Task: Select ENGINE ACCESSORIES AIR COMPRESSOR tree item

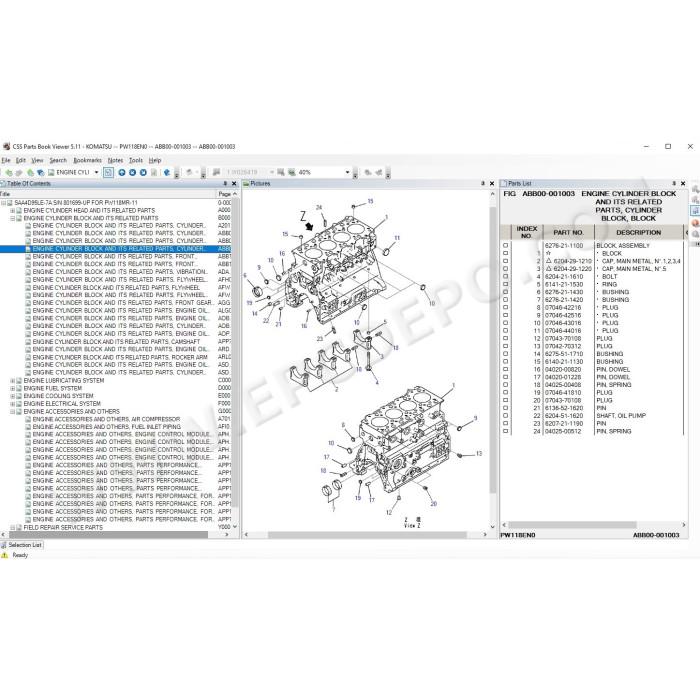Action: click(106, 419)
